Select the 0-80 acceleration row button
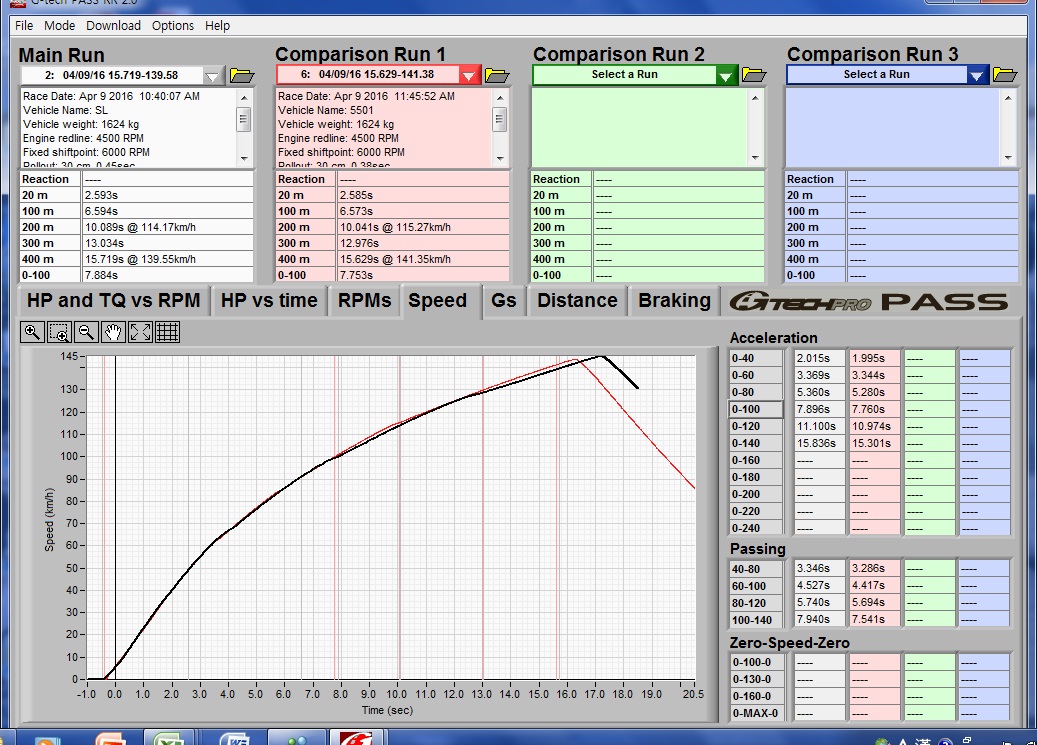Image resolution: width=1037 pixels, height=745 pixels. point(756,392)
